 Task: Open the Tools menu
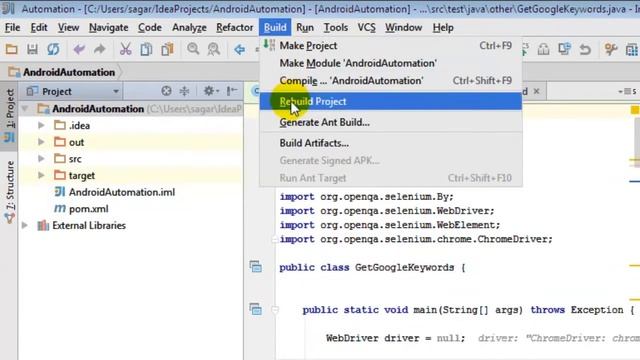(336, 27)
